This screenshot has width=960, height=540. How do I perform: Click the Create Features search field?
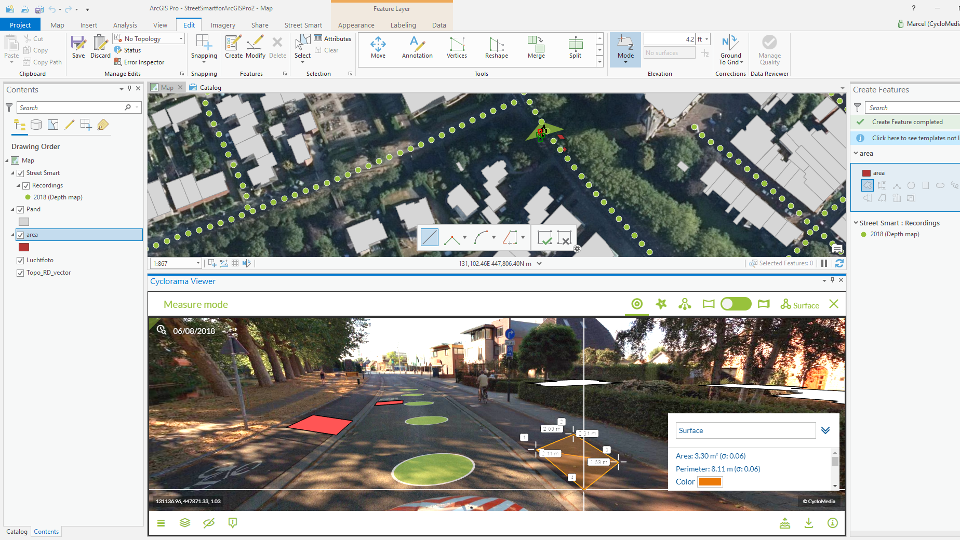912,107
